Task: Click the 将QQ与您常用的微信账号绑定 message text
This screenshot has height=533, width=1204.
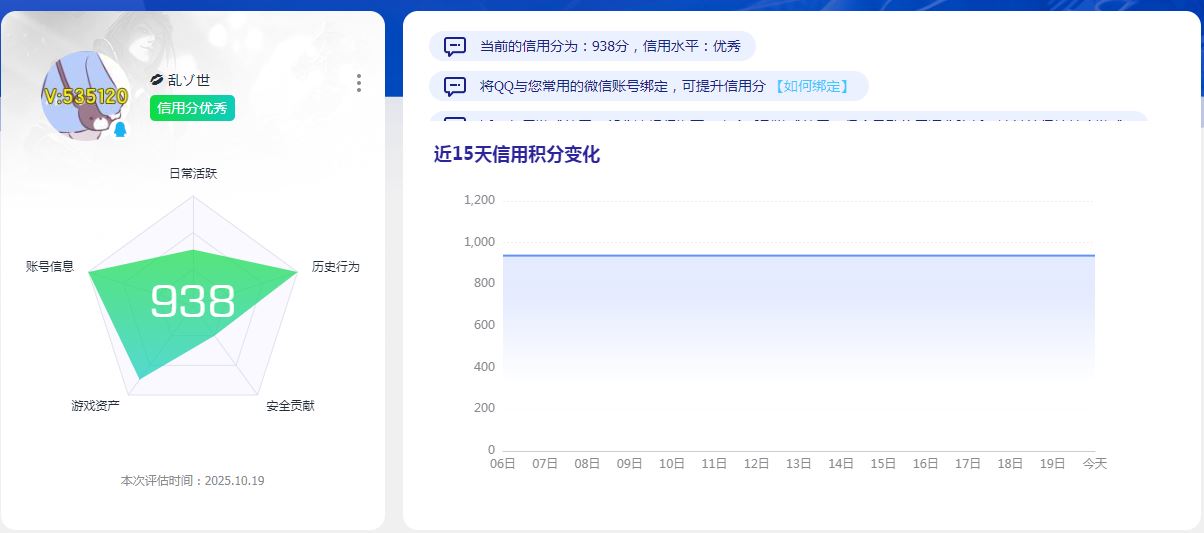Action: [x=623, y=86]
